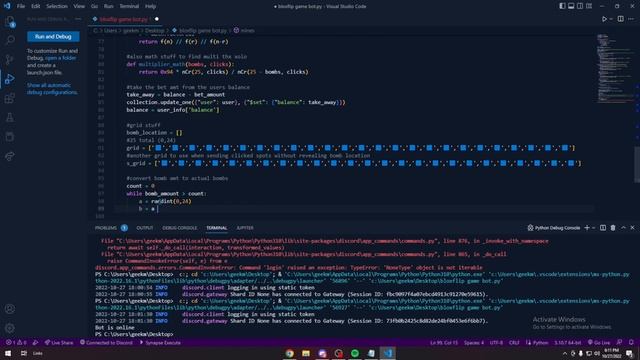Add a new terminal with plus icon
The image size is (640, 360).
(x=587, y=228)
